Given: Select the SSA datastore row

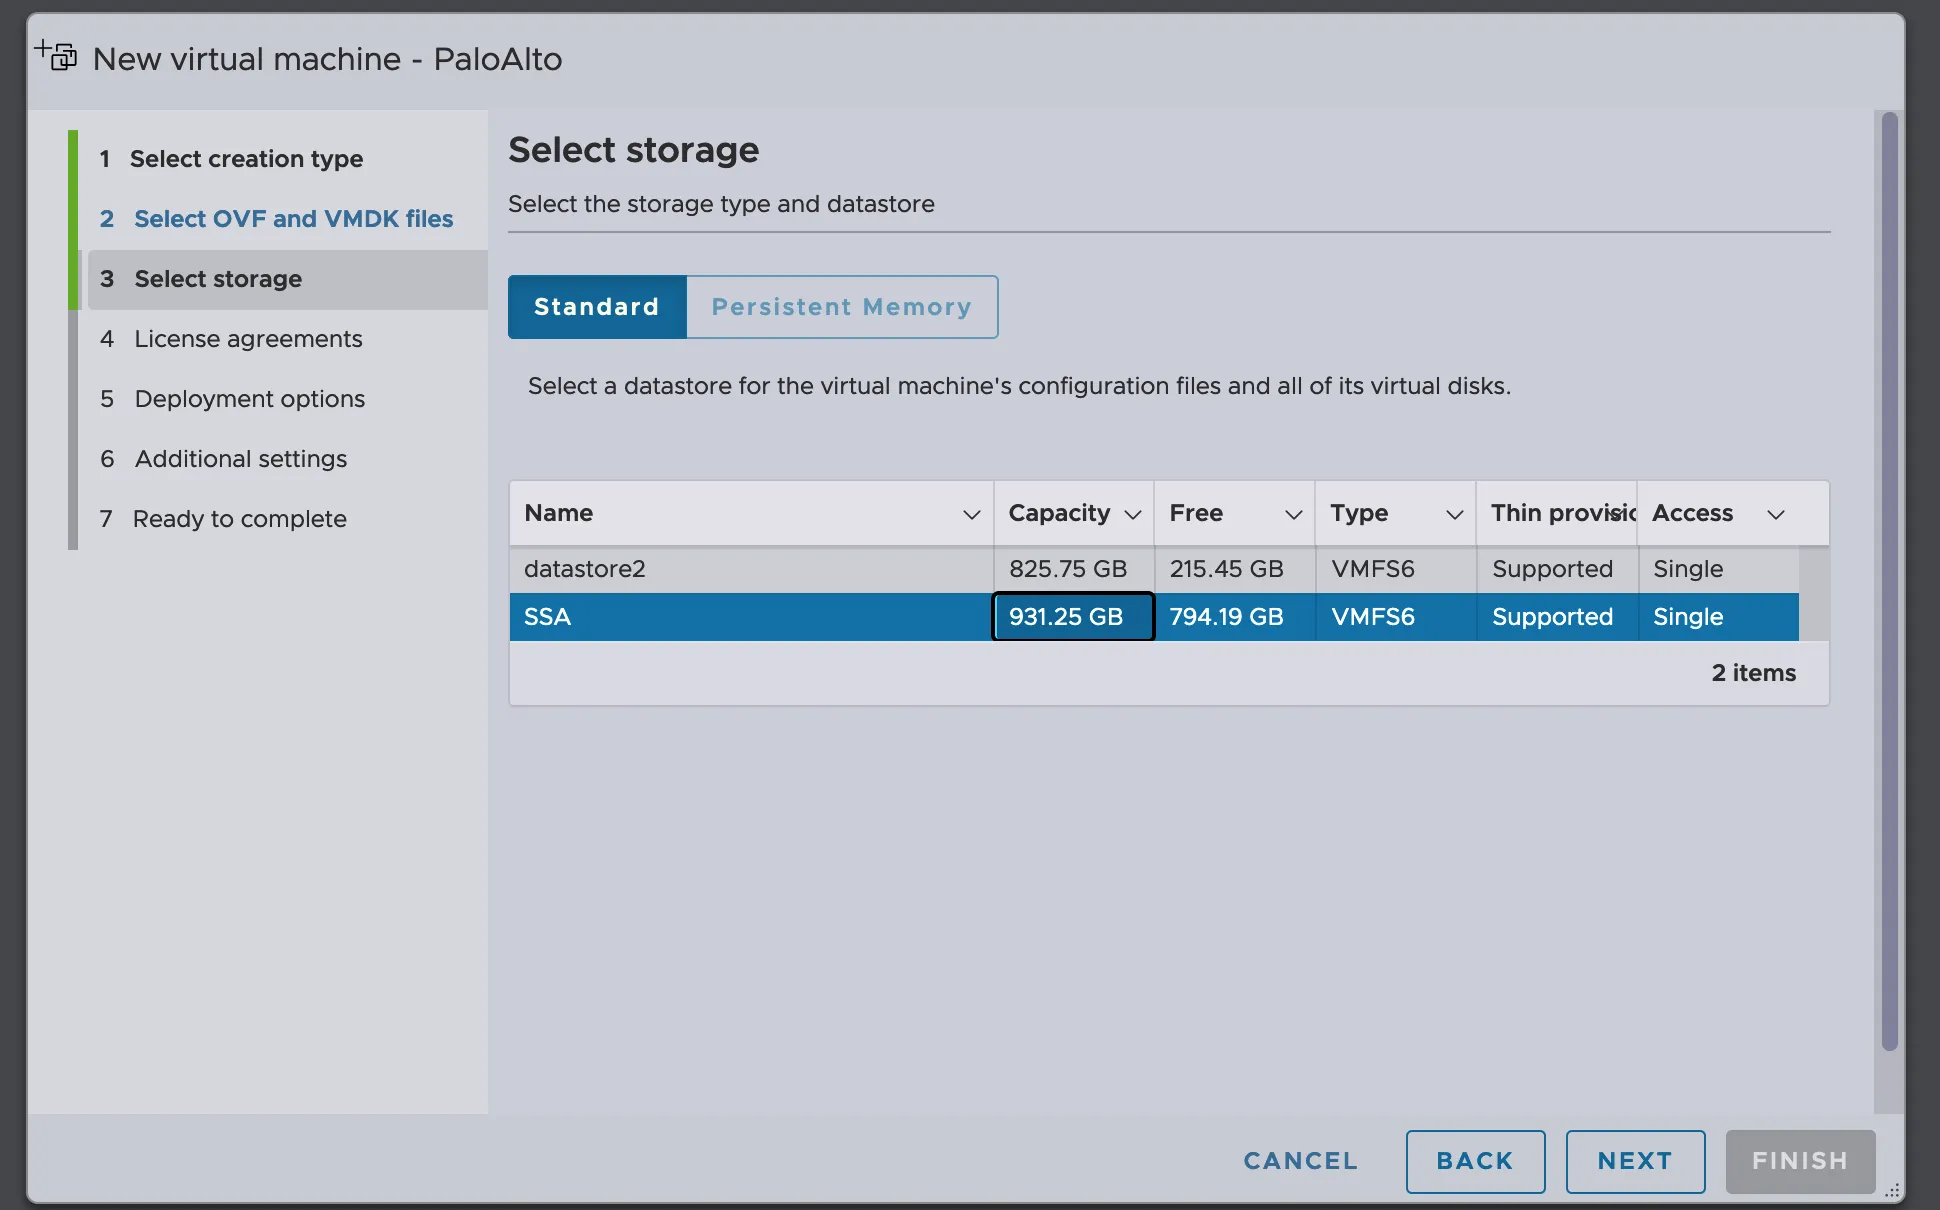Looking at the screenshot, I should [750, 617].
